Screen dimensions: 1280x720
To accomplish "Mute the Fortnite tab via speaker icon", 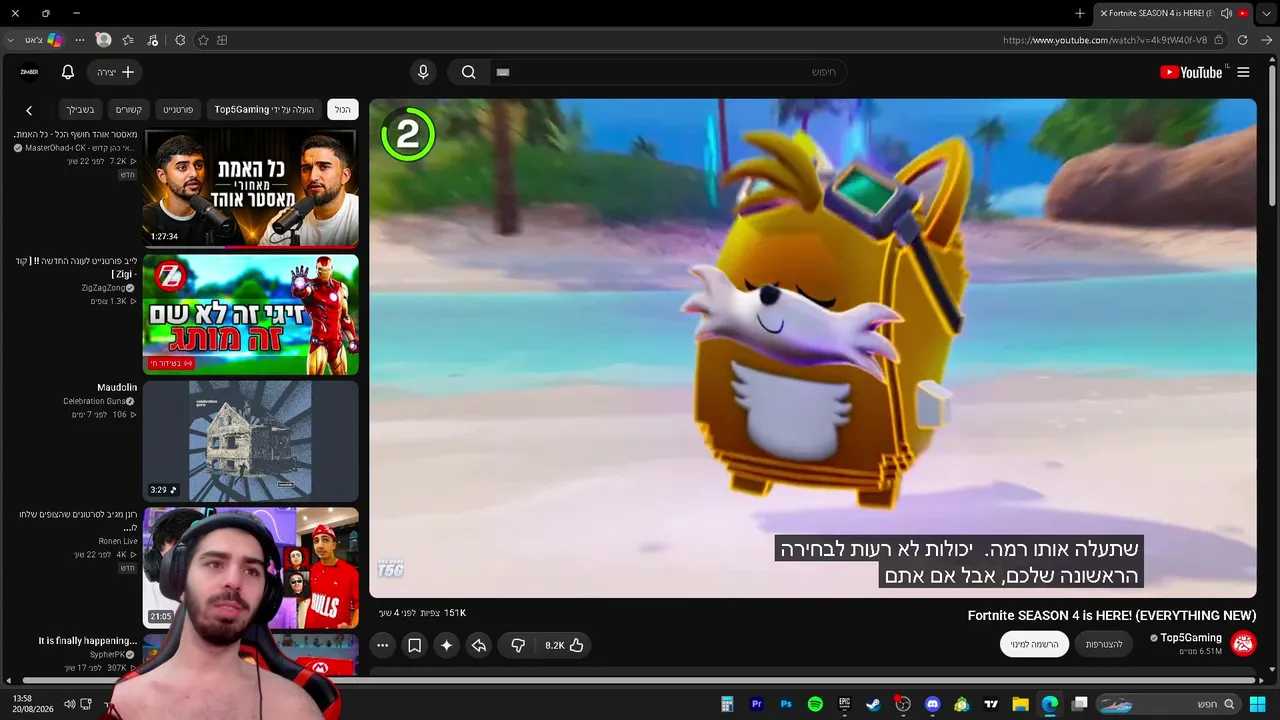I will [1227, 13].
